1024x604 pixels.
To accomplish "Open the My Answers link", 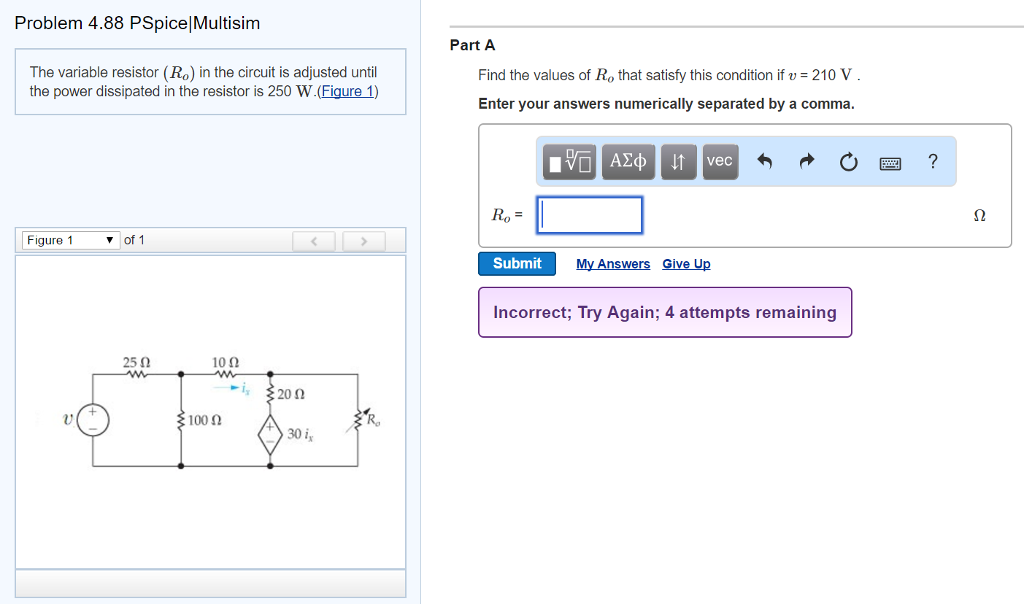I will click(613, 263).
